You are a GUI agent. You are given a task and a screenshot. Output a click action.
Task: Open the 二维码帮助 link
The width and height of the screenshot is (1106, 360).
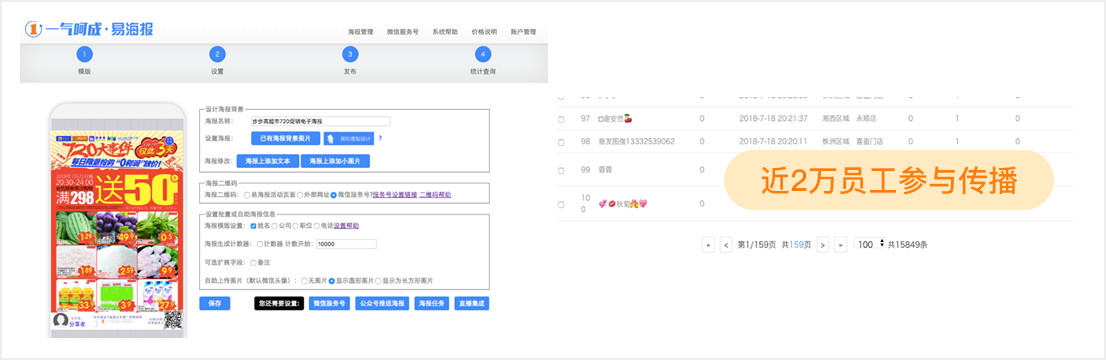point(435,195)
